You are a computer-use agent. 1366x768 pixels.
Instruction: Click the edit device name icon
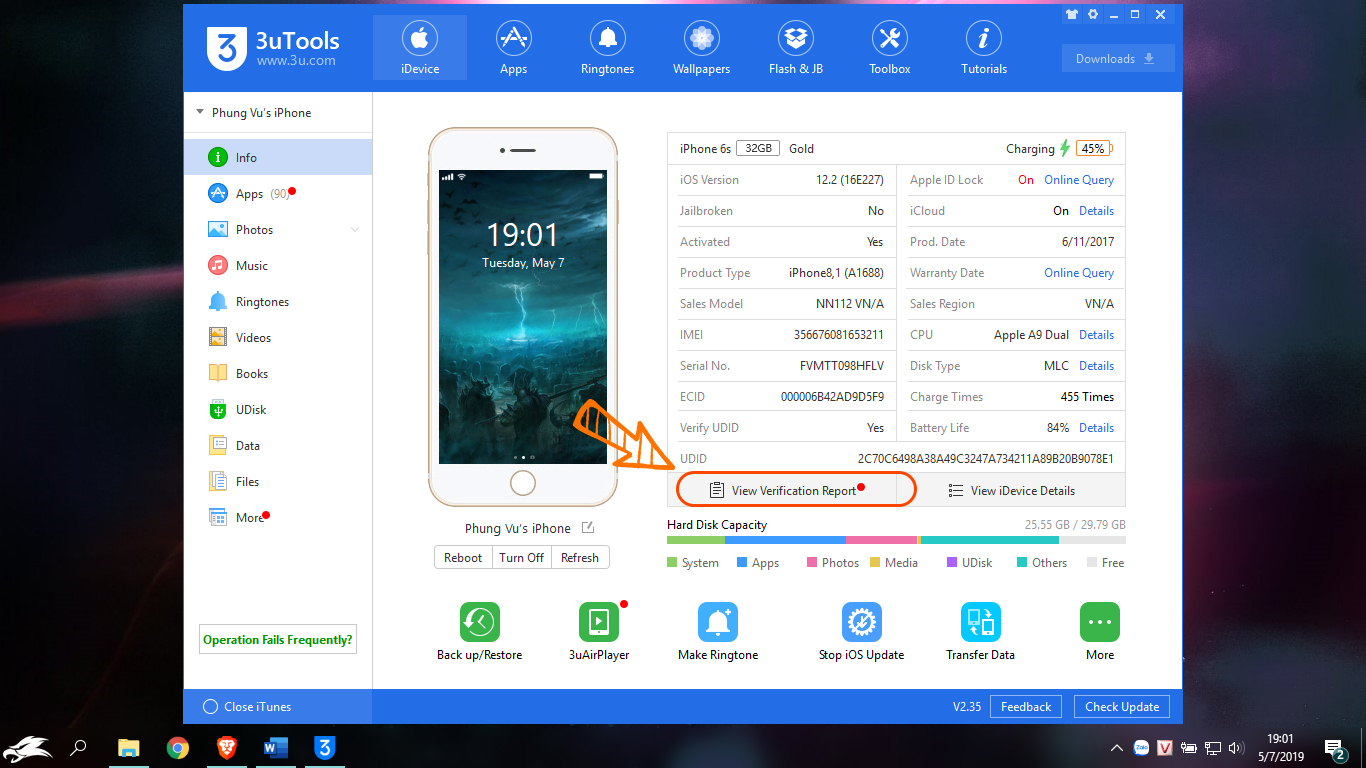[588, 528]
